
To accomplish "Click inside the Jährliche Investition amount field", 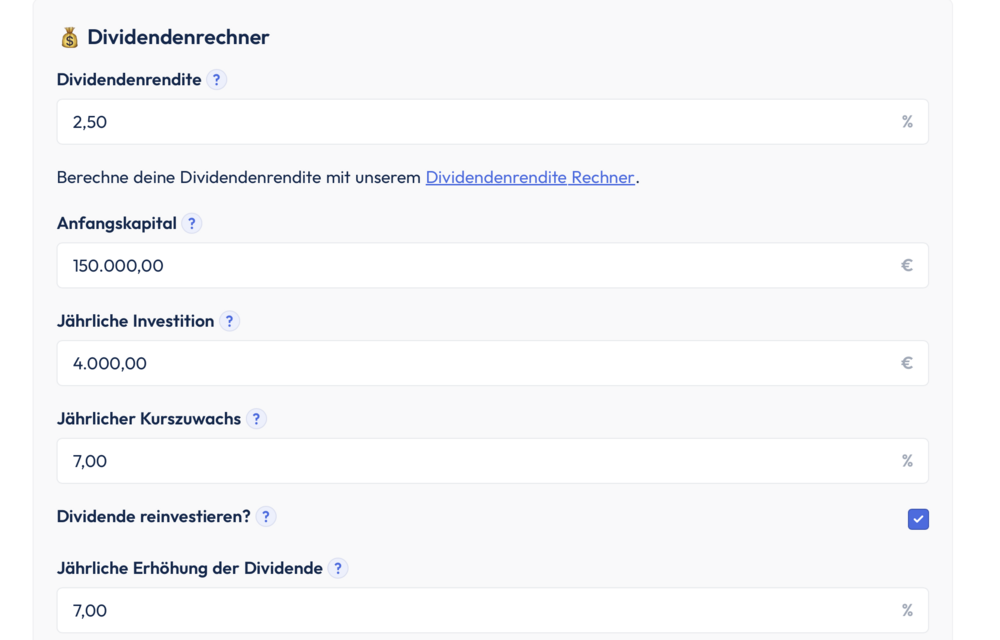I will coord(490,363).
